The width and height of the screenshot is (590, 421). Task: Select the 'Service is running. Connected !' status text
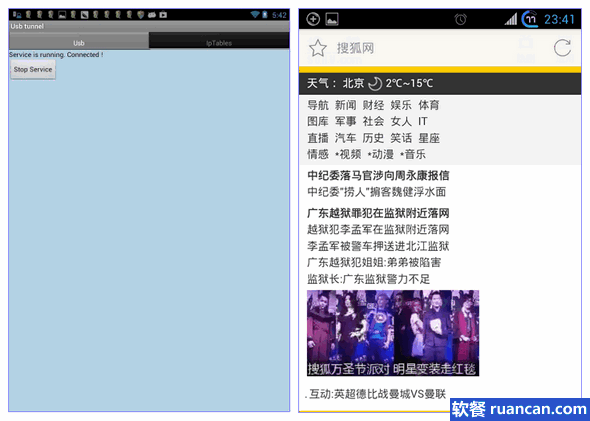[56, 55]
